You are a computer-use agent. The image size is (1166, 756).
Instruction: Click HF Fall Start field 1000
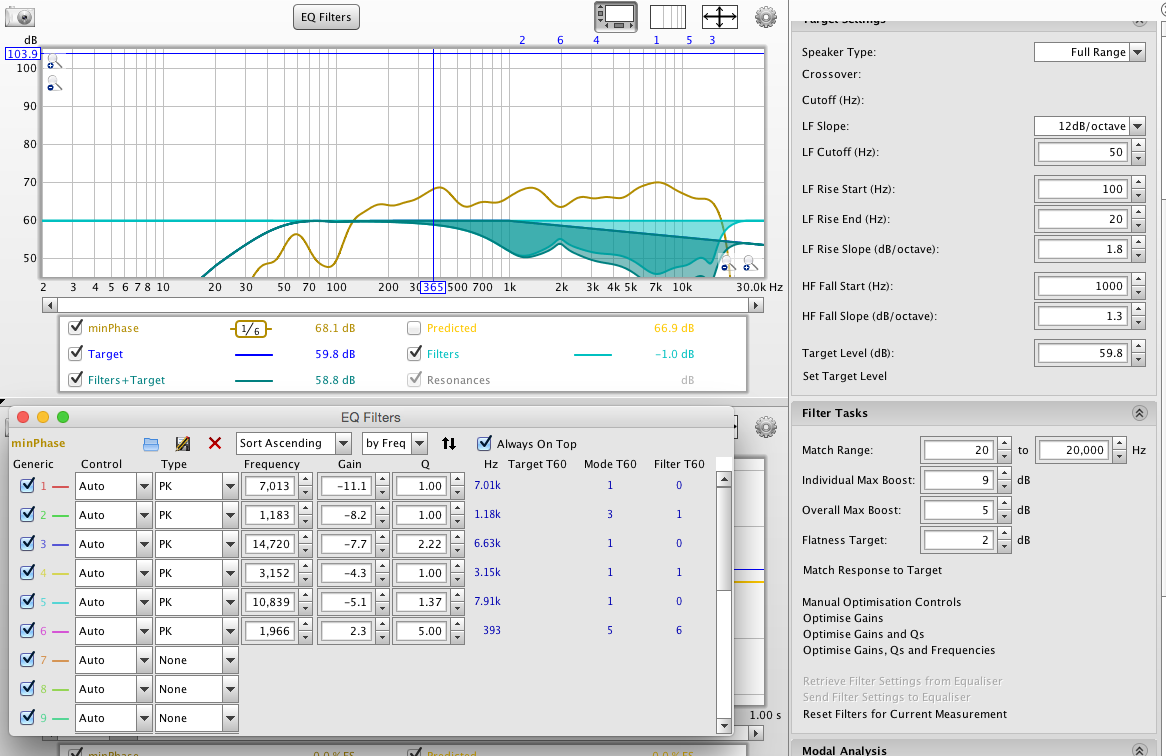pos(1083,286)
